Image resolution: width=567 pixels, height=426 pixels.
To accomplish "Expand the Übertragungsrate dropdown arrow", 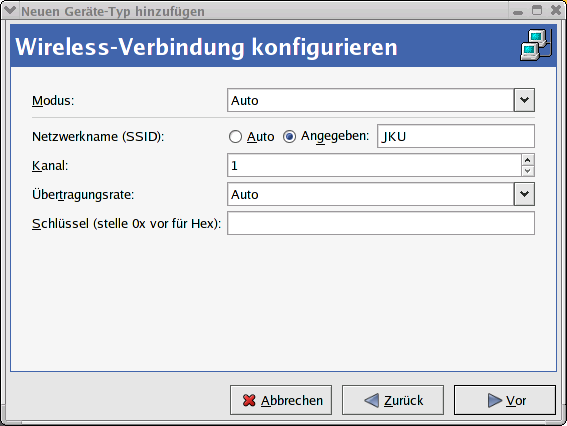I will 524,194.
